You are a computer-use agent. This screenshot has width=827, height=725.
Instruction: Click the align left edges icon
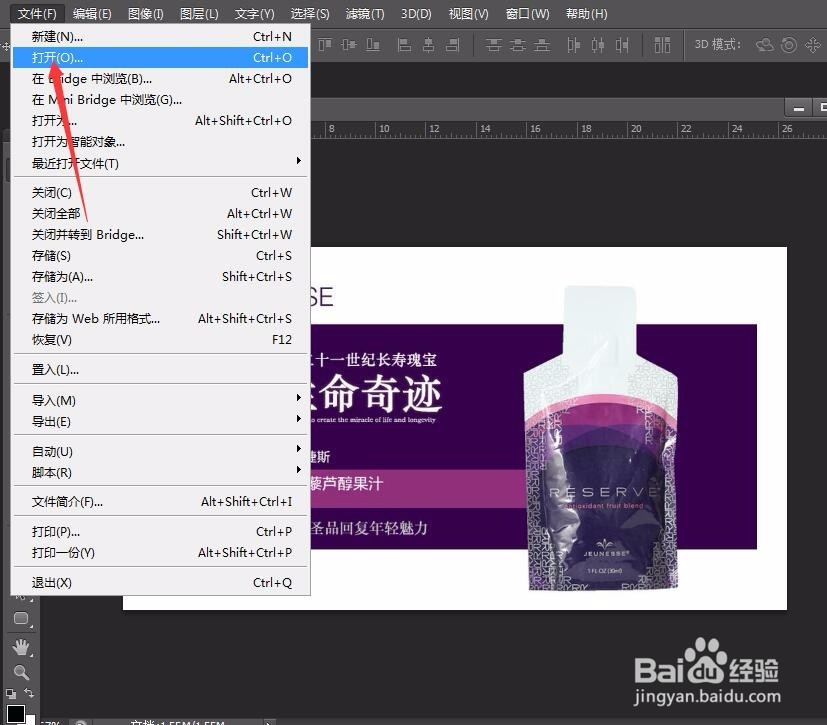click(405, 45)
